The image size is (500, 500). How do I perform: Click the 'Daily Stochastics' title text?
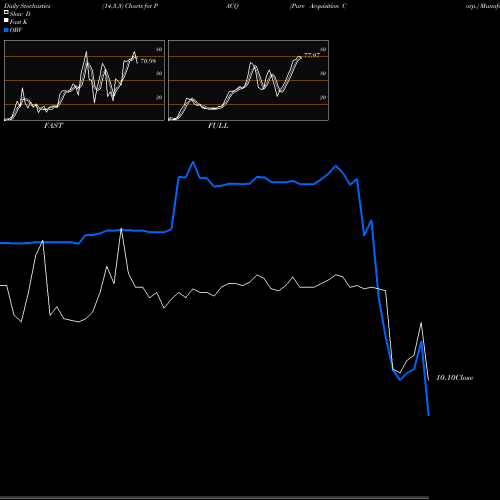click(x=27, y=6)
